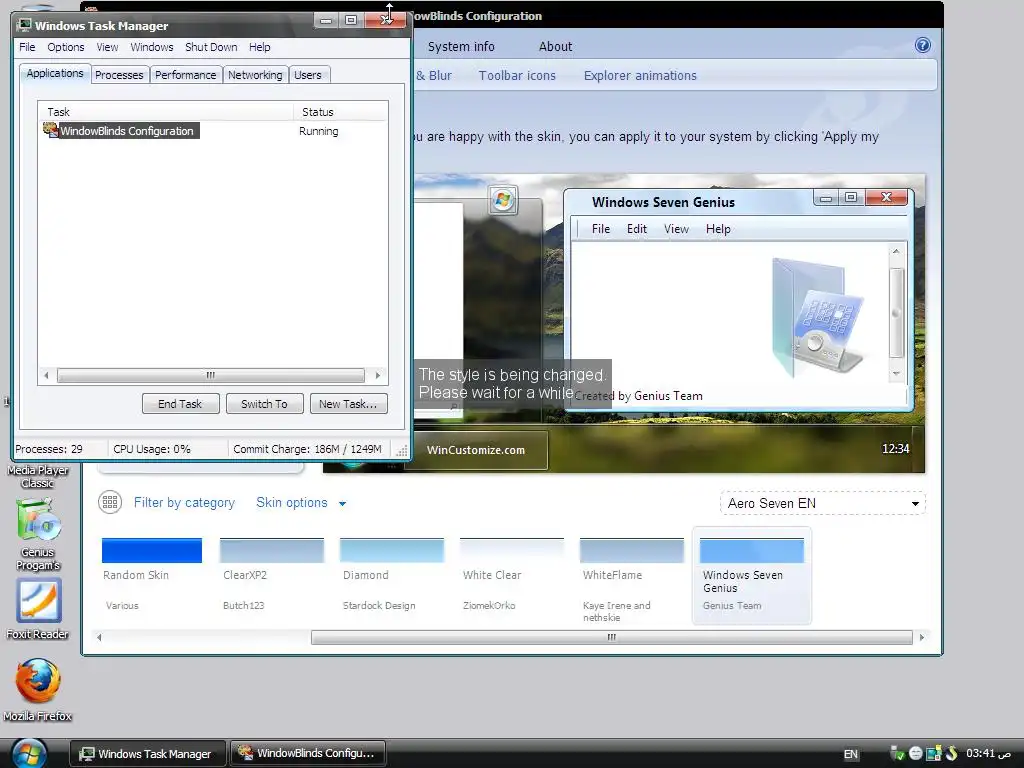
Task: Click the File menu in preview window
Action: 601,229
